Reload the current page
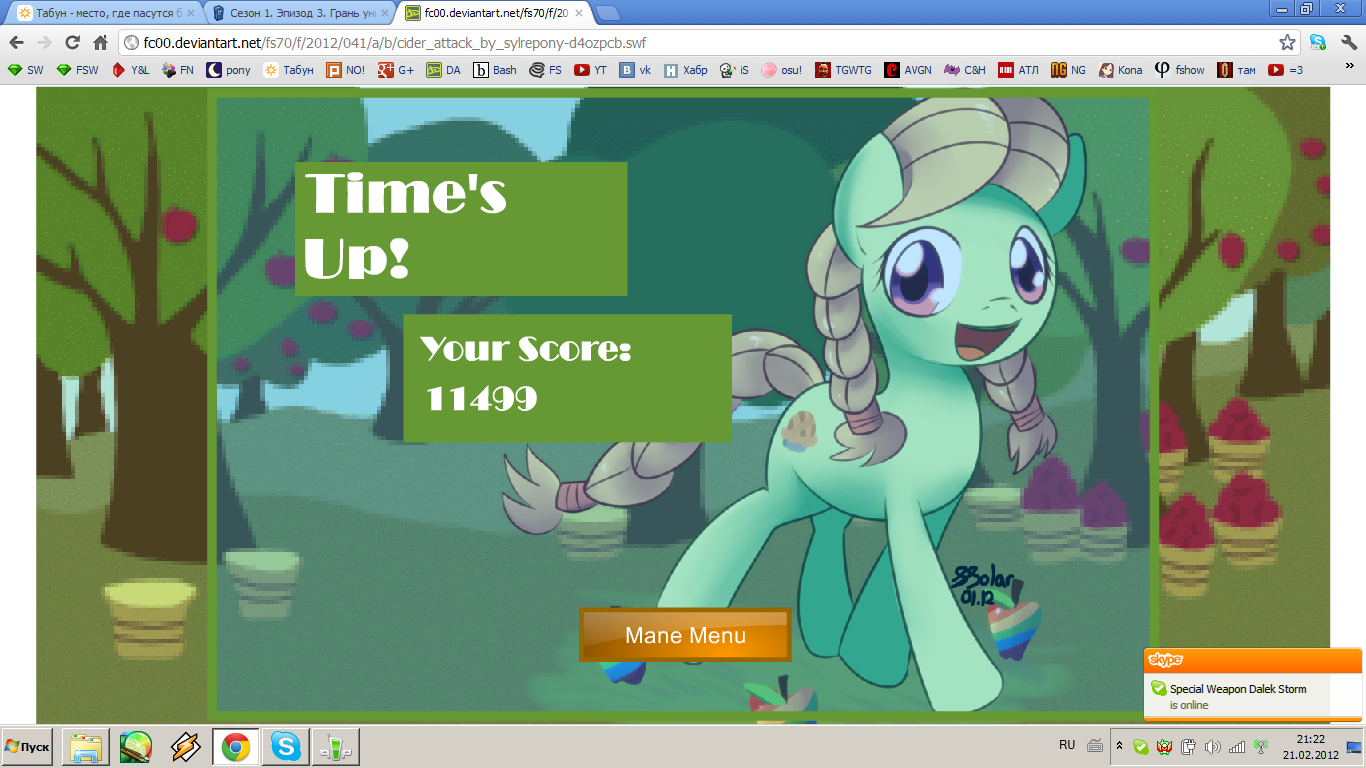The width and height of the screenshot is (1366, 768). click(72, 43)
